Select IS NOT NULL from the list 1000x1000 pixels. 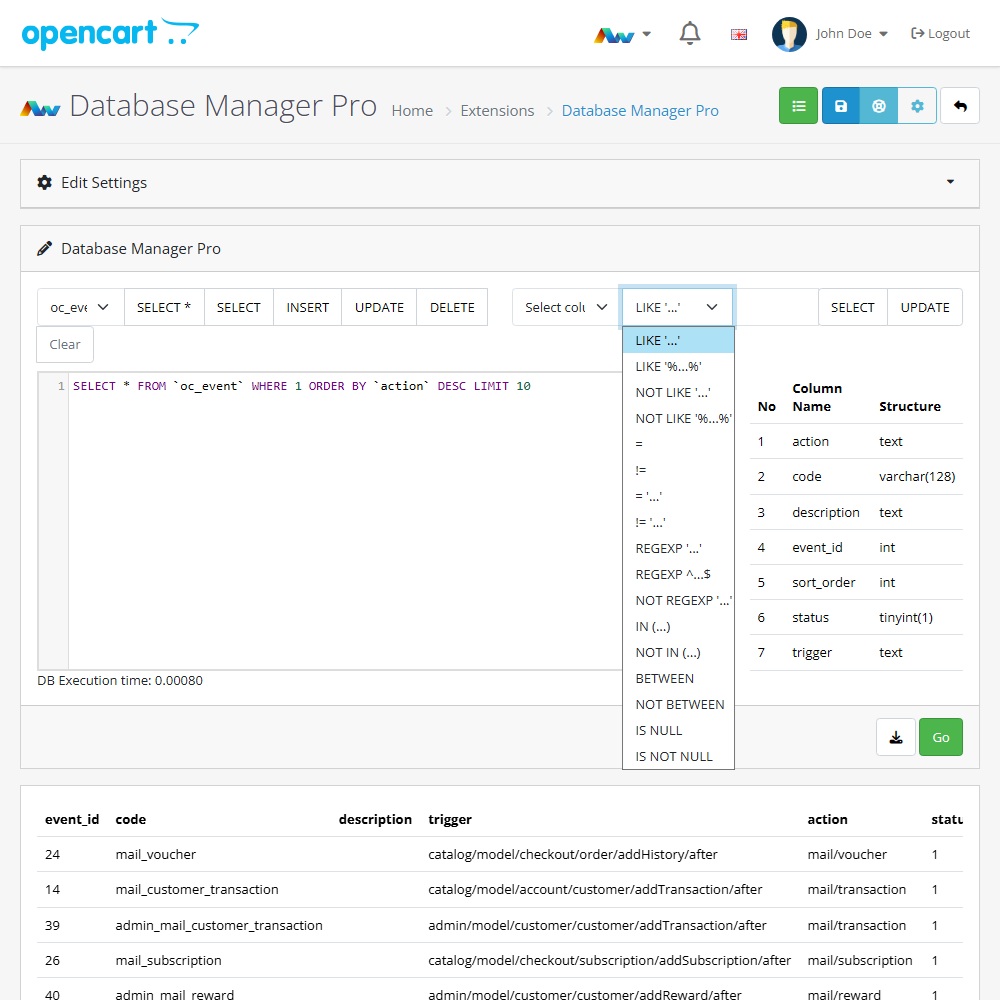click(x=674, y=756)
